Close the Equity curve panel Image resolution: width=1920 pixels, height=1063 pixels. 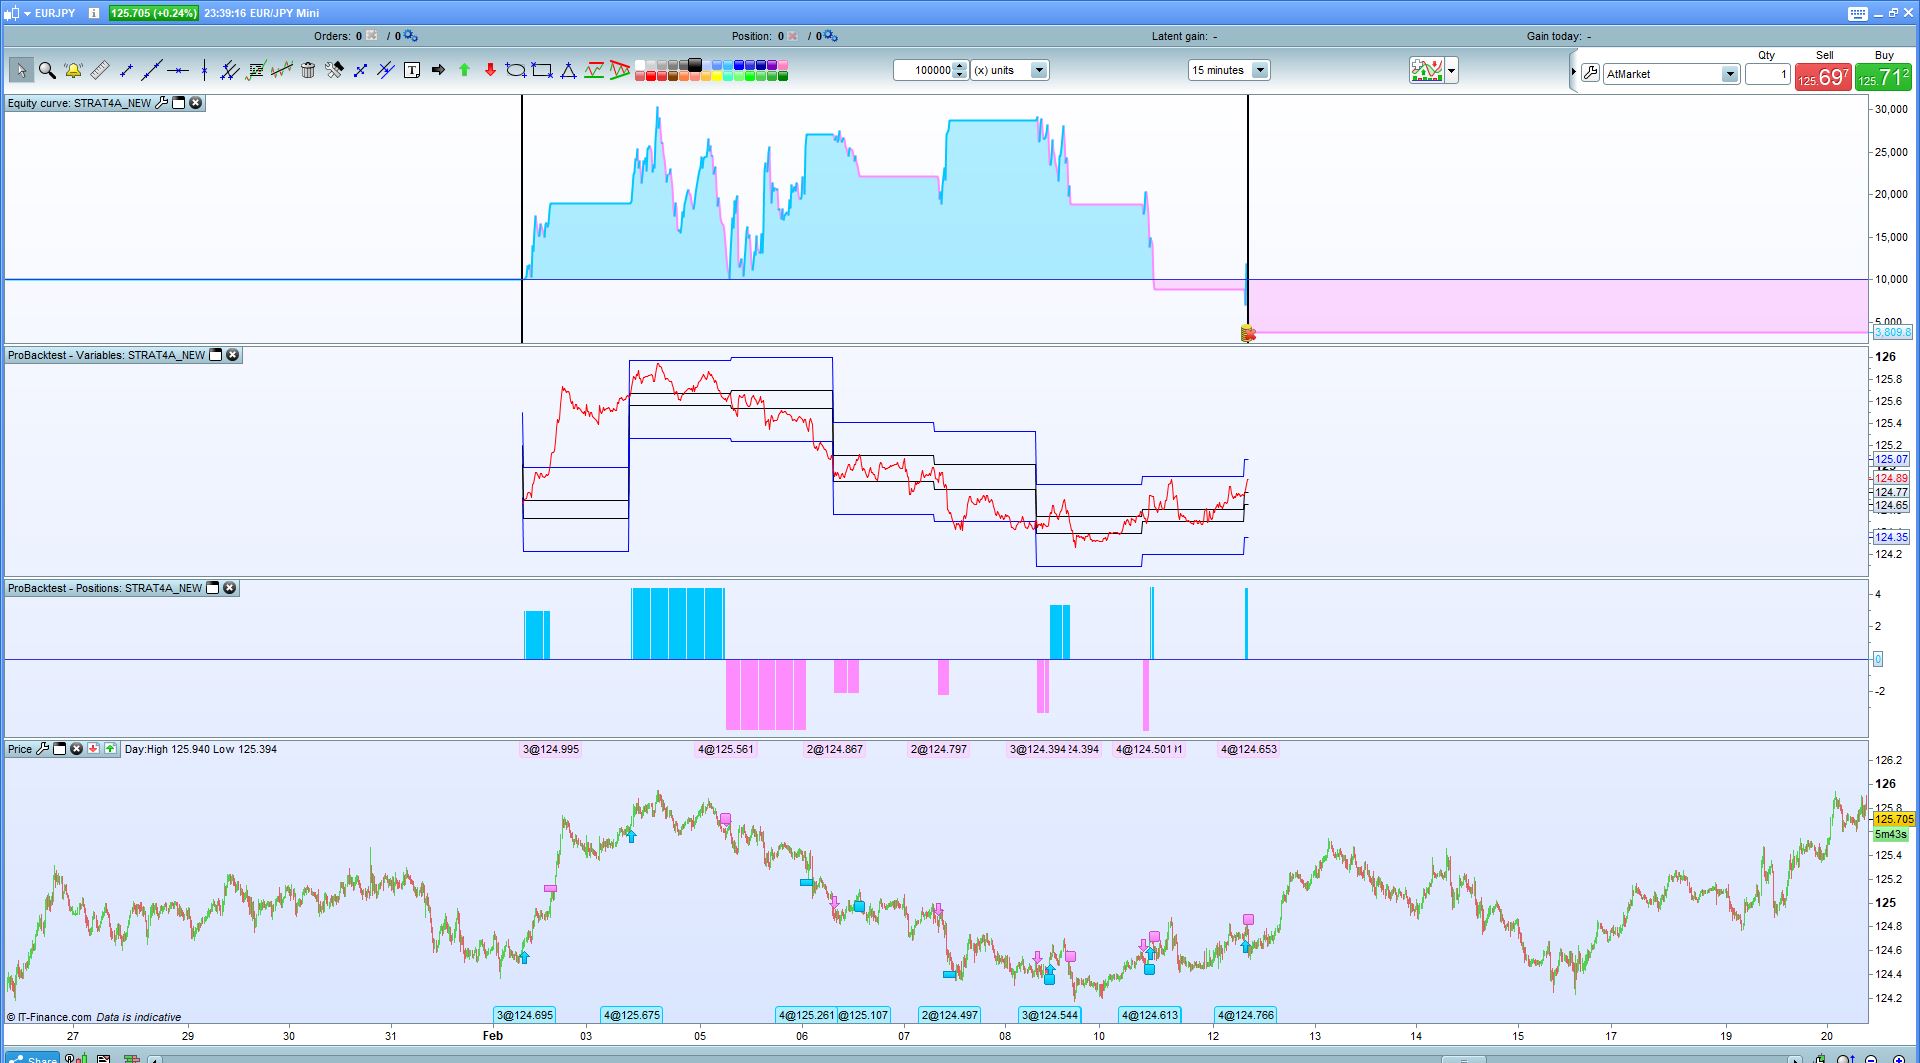[196, 103]
